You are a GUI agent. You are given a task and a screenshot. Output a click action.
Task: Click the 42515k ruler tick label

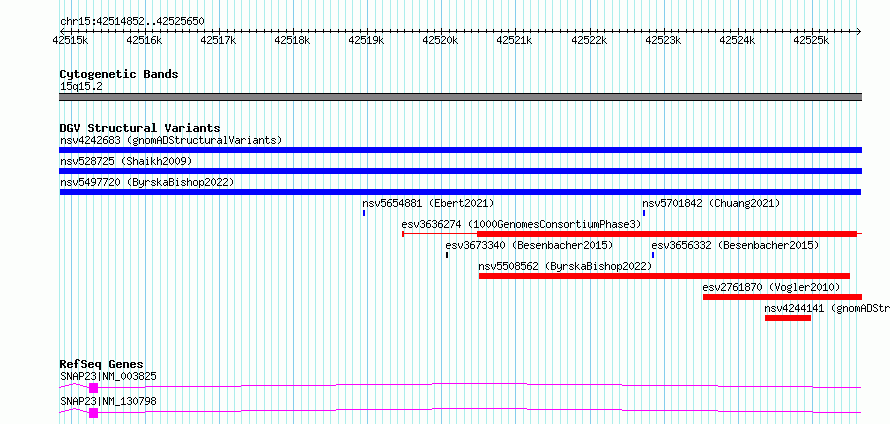(70, 40)
